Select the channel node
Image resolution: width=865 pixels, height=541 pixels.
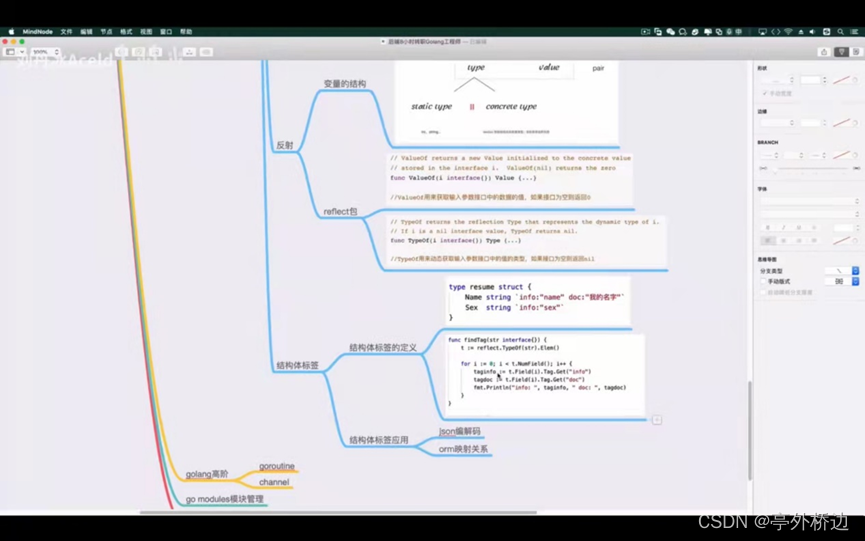[x=274, y=483]
